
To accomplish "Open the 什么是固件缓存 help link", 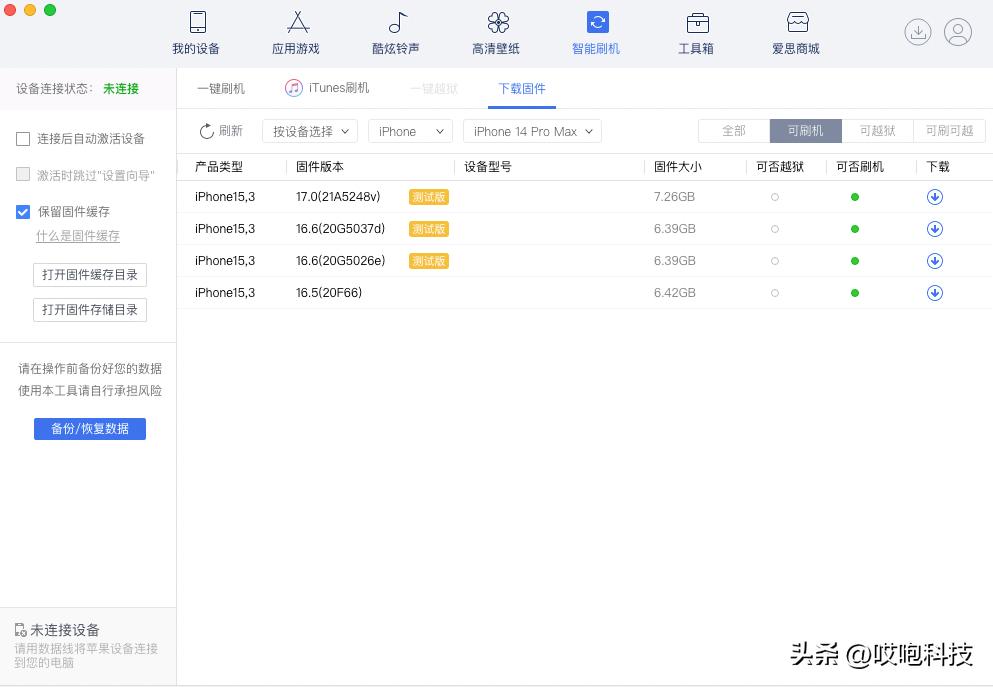I will [x=78, y=236].
